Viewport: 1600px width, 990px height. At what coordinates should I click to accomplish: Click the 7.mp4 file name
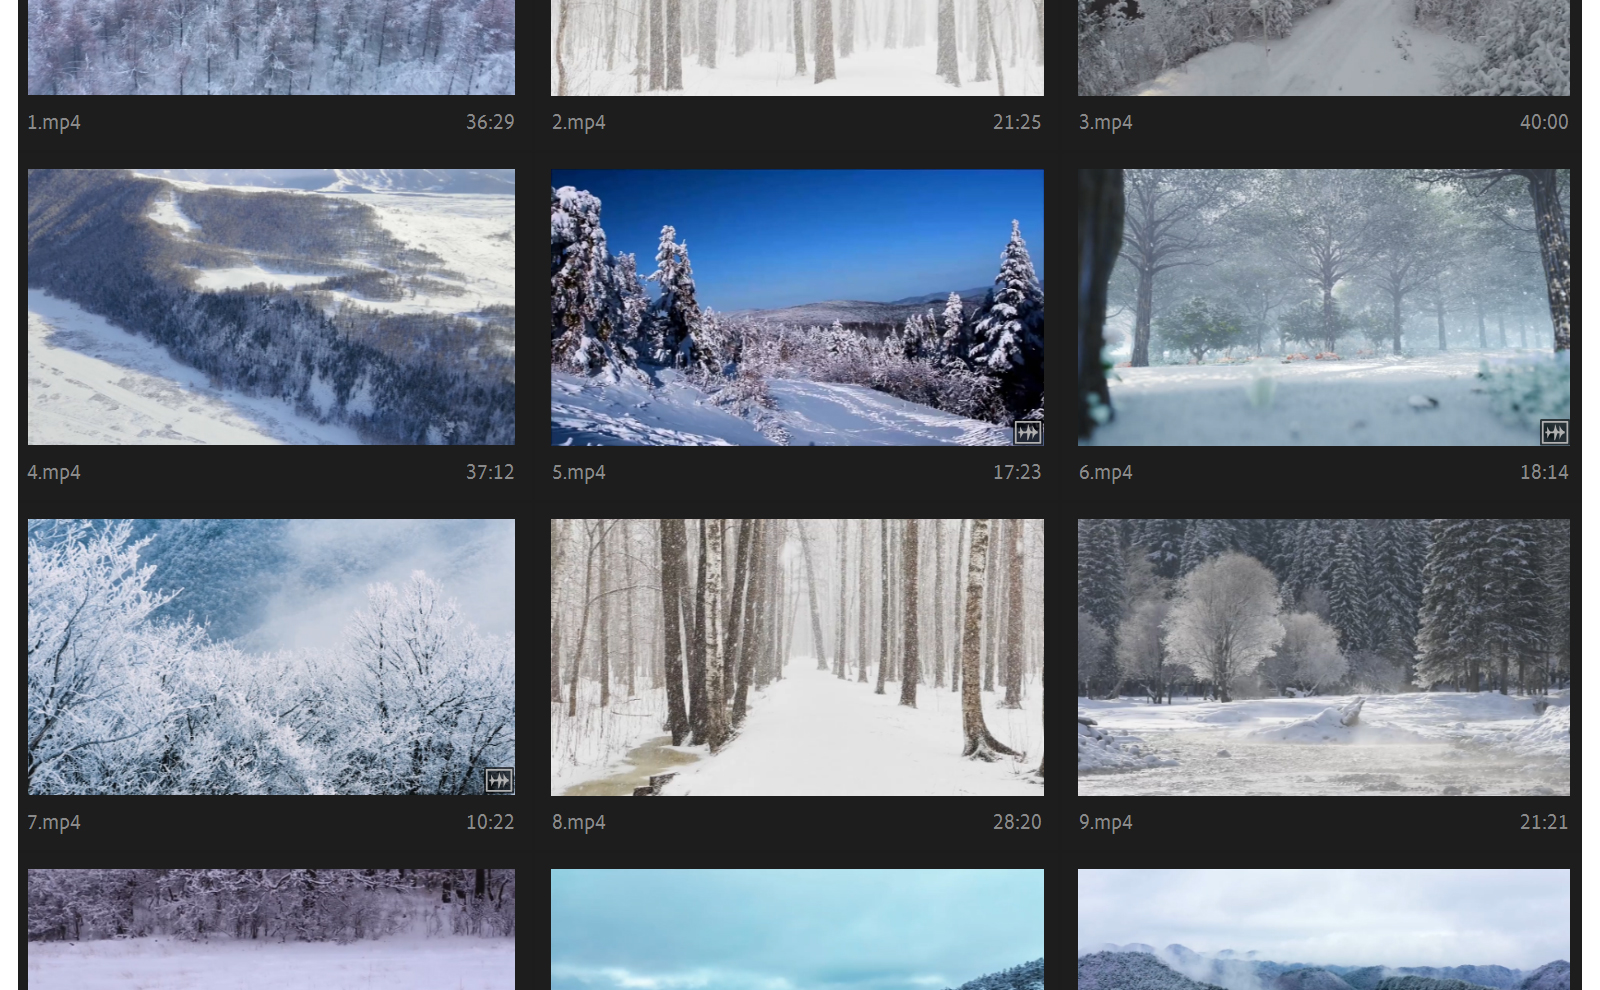(x=54, y=823)
